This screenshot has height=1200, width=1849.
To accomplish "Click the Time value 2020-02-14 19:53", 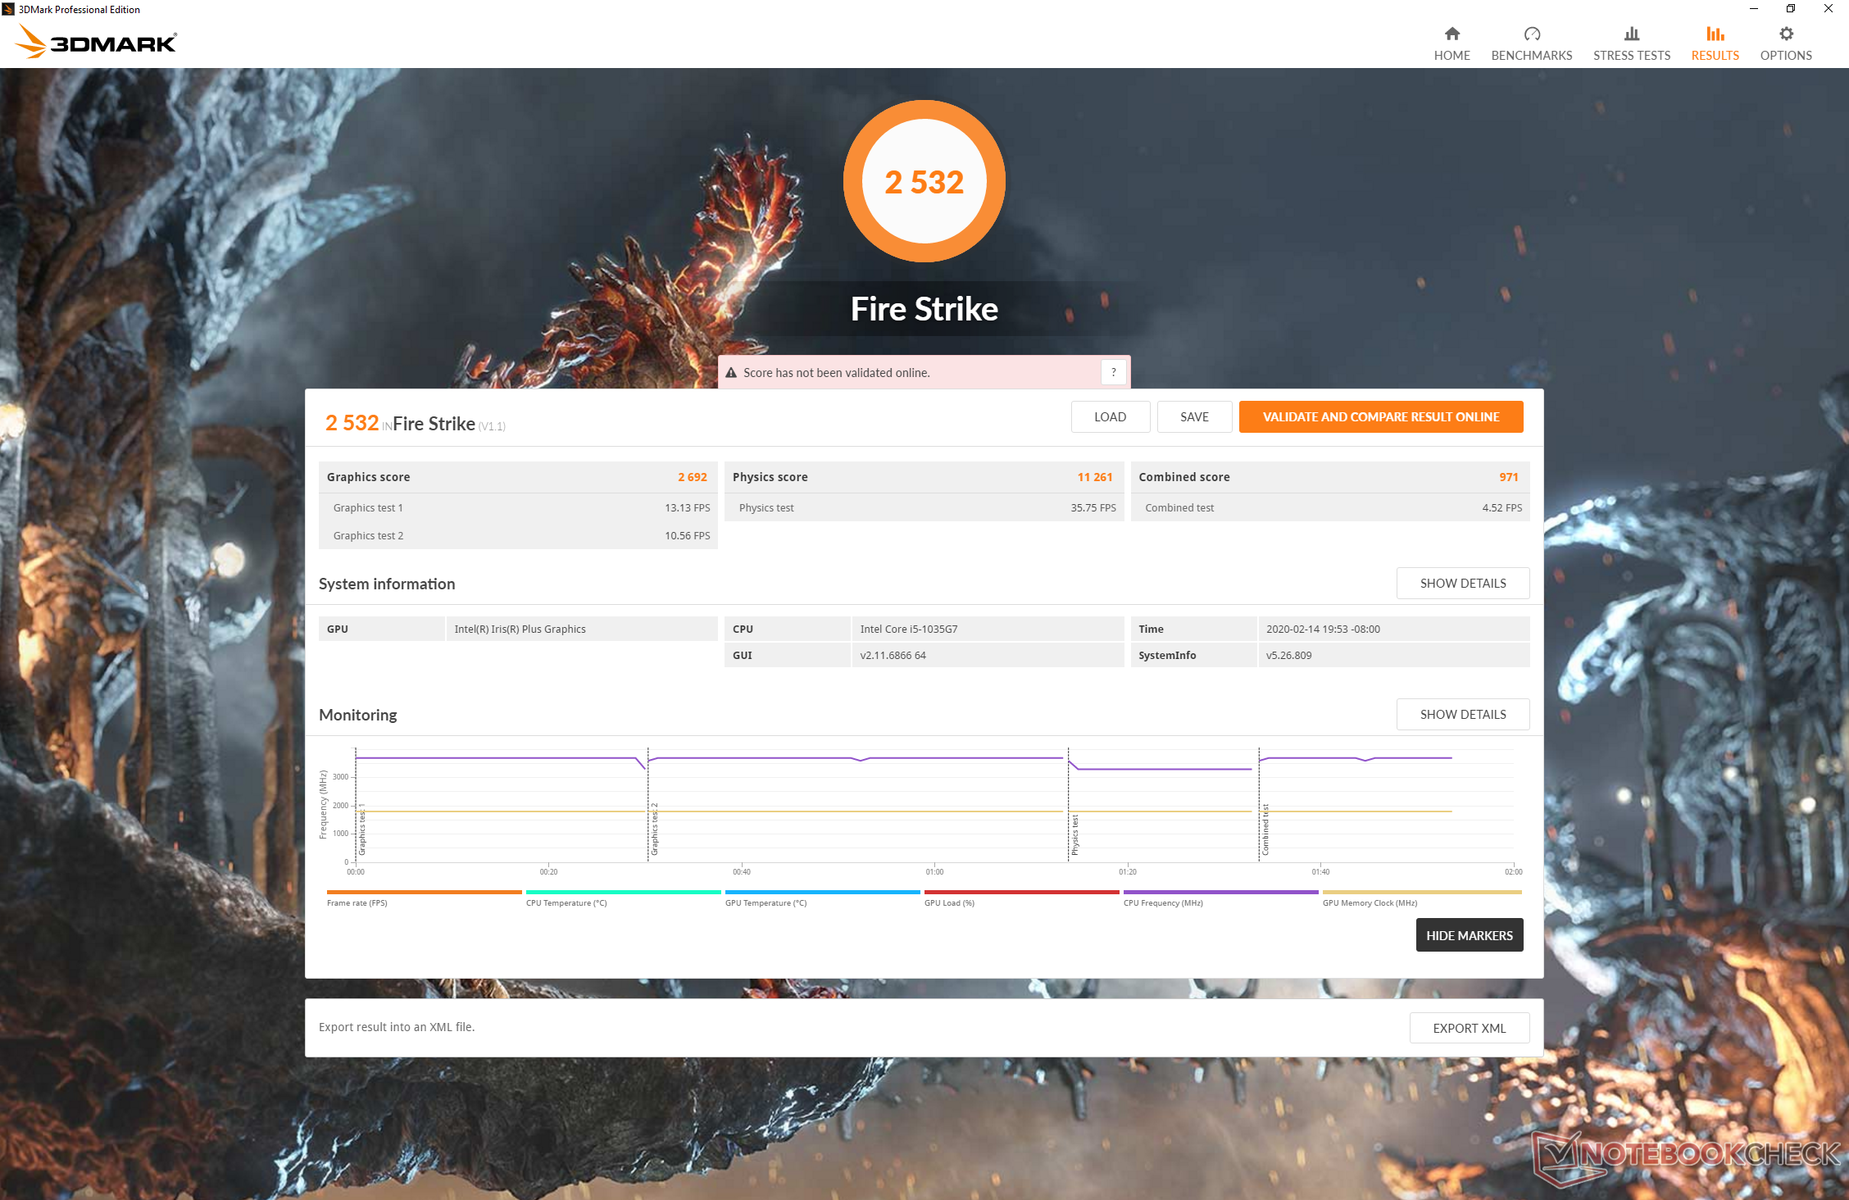I will 1323,629.
